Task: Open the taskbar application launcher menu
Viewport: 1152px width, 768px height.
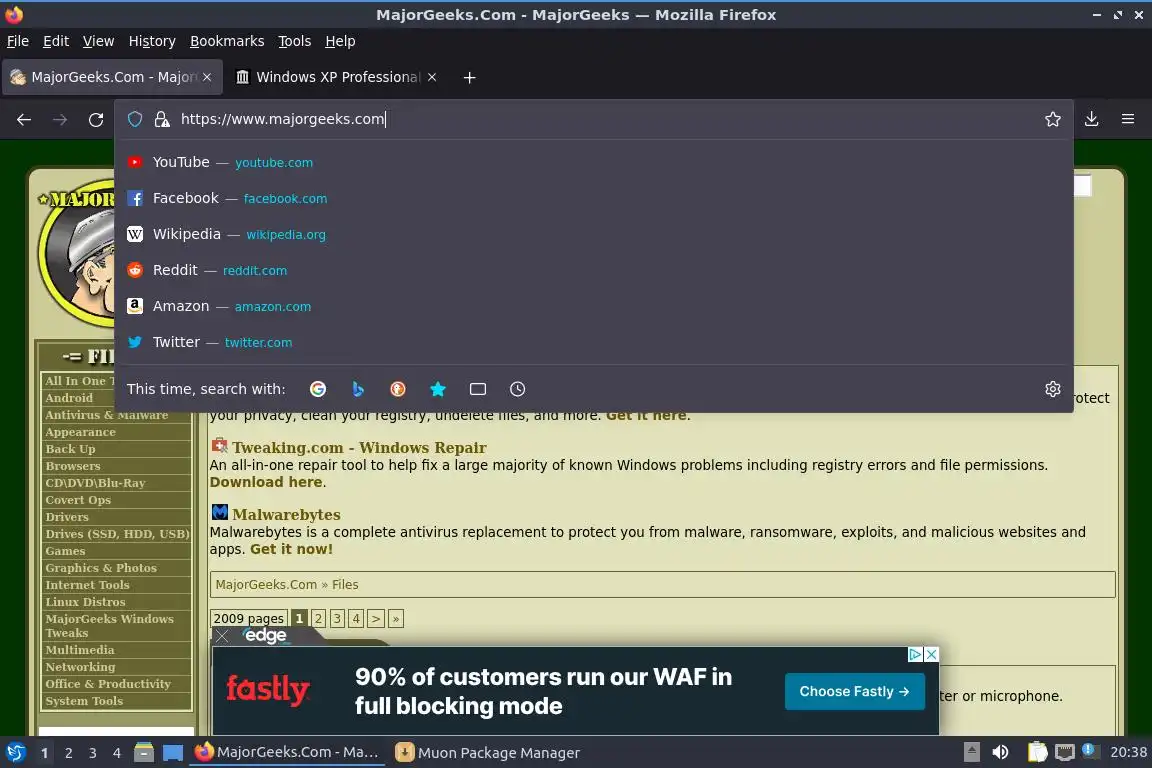Action: (15, 752)
